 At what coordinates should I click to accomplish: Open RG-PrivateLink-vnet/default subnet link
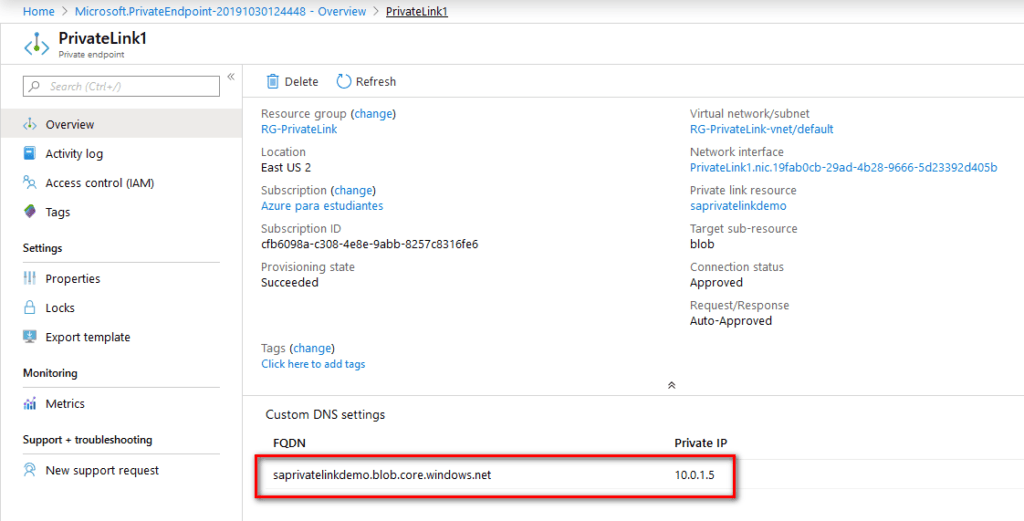tap(761, 129)
